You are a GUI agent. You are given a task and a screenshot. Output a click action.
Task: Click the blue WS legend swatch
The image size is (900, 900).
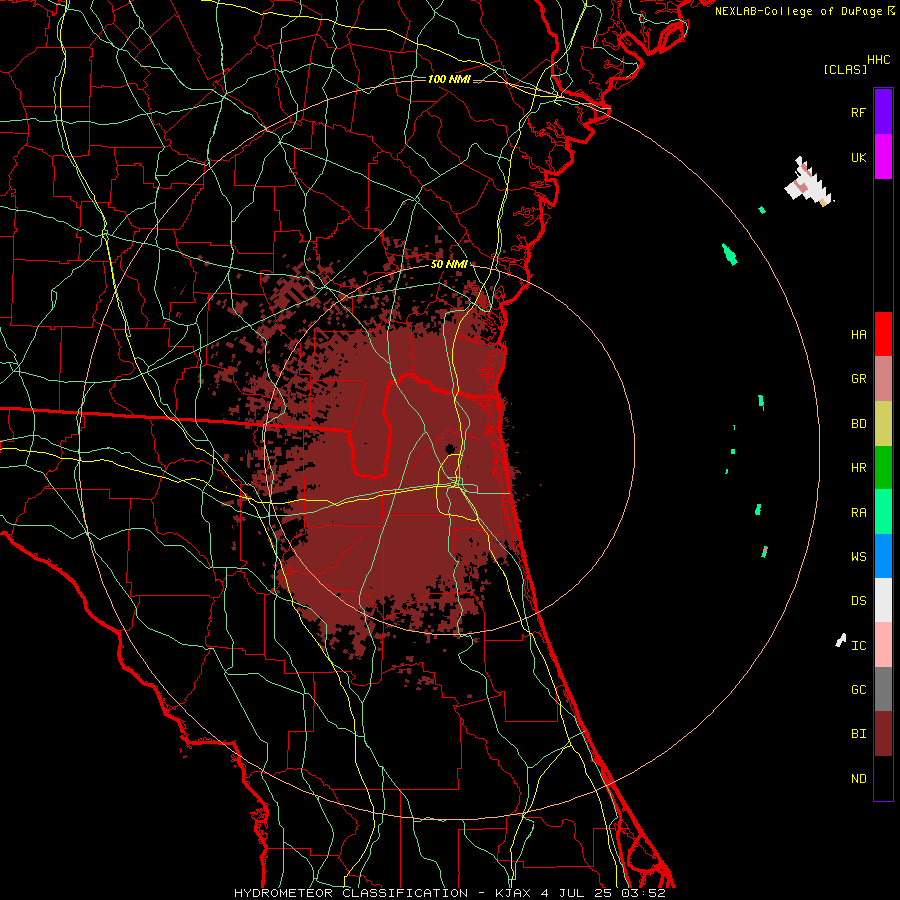pyautogui.click(x=883, y=556)
